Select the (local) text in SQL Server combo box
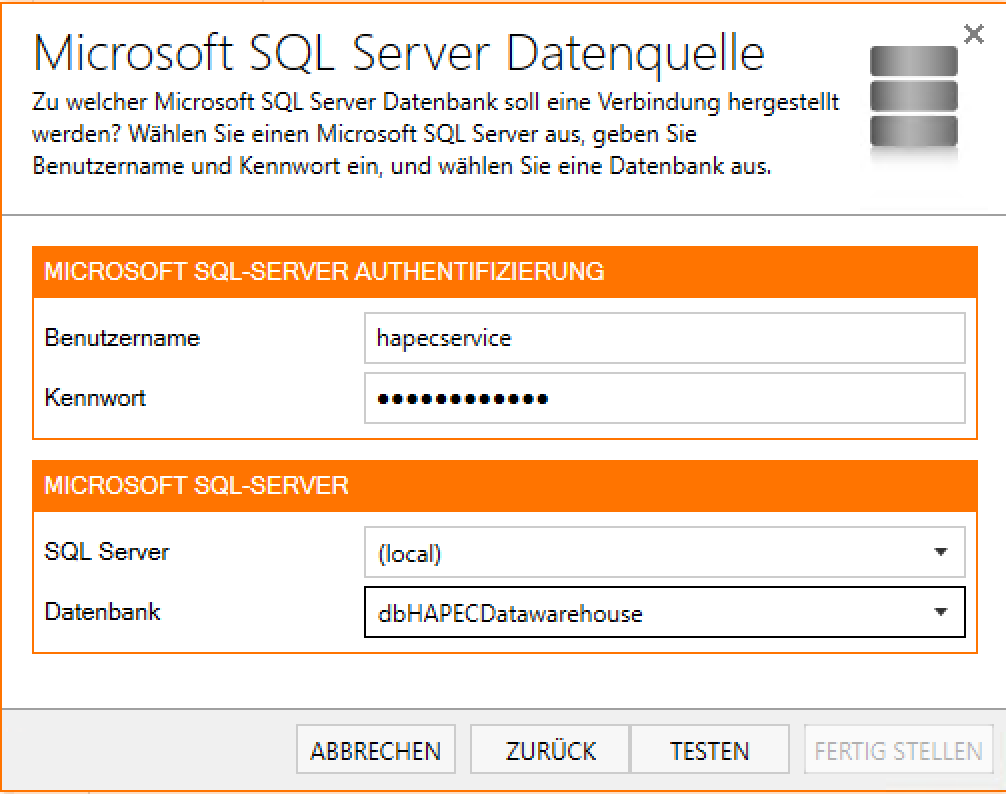The height and width of the screenshot is (794, 1006). [410, 553]
